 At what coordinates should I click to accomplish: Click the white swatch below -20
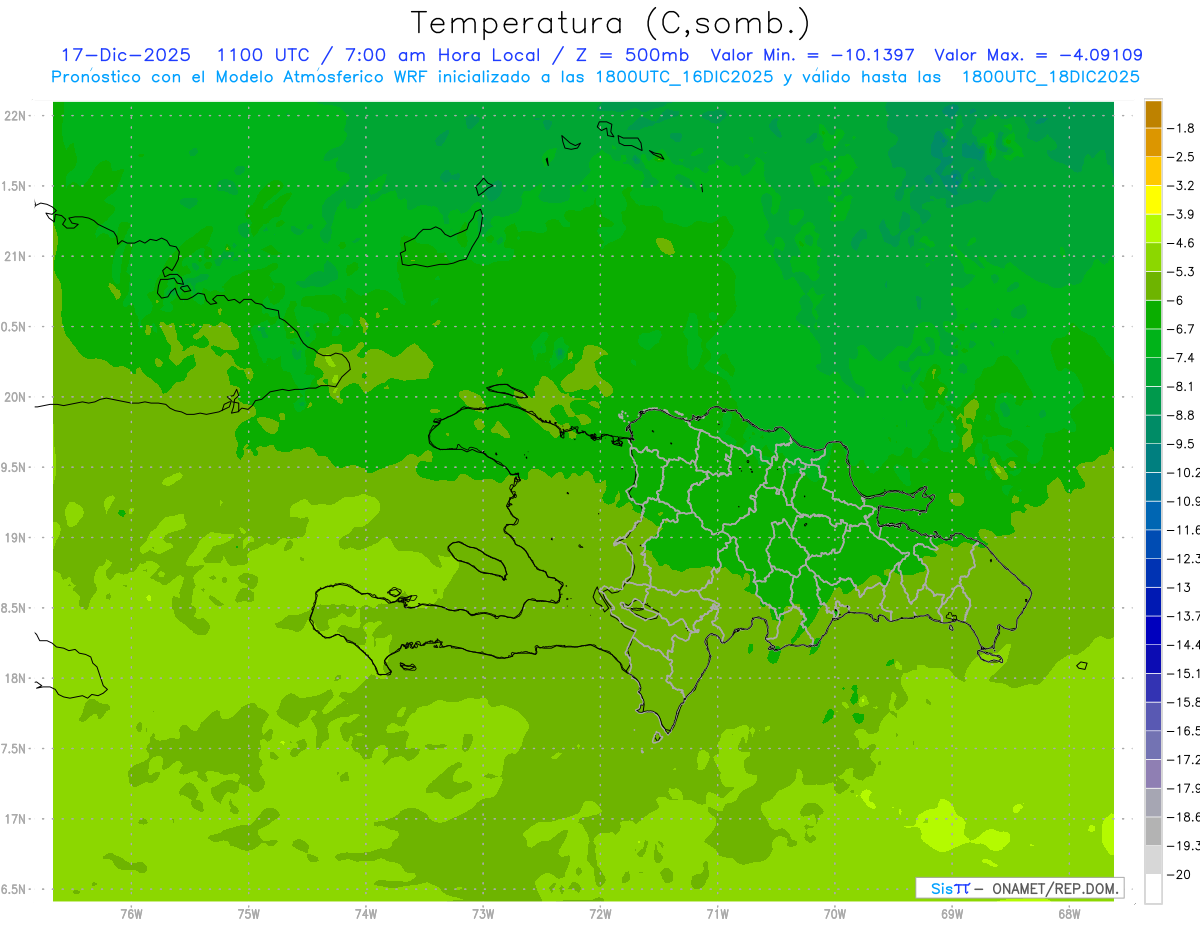point(1153,889)
